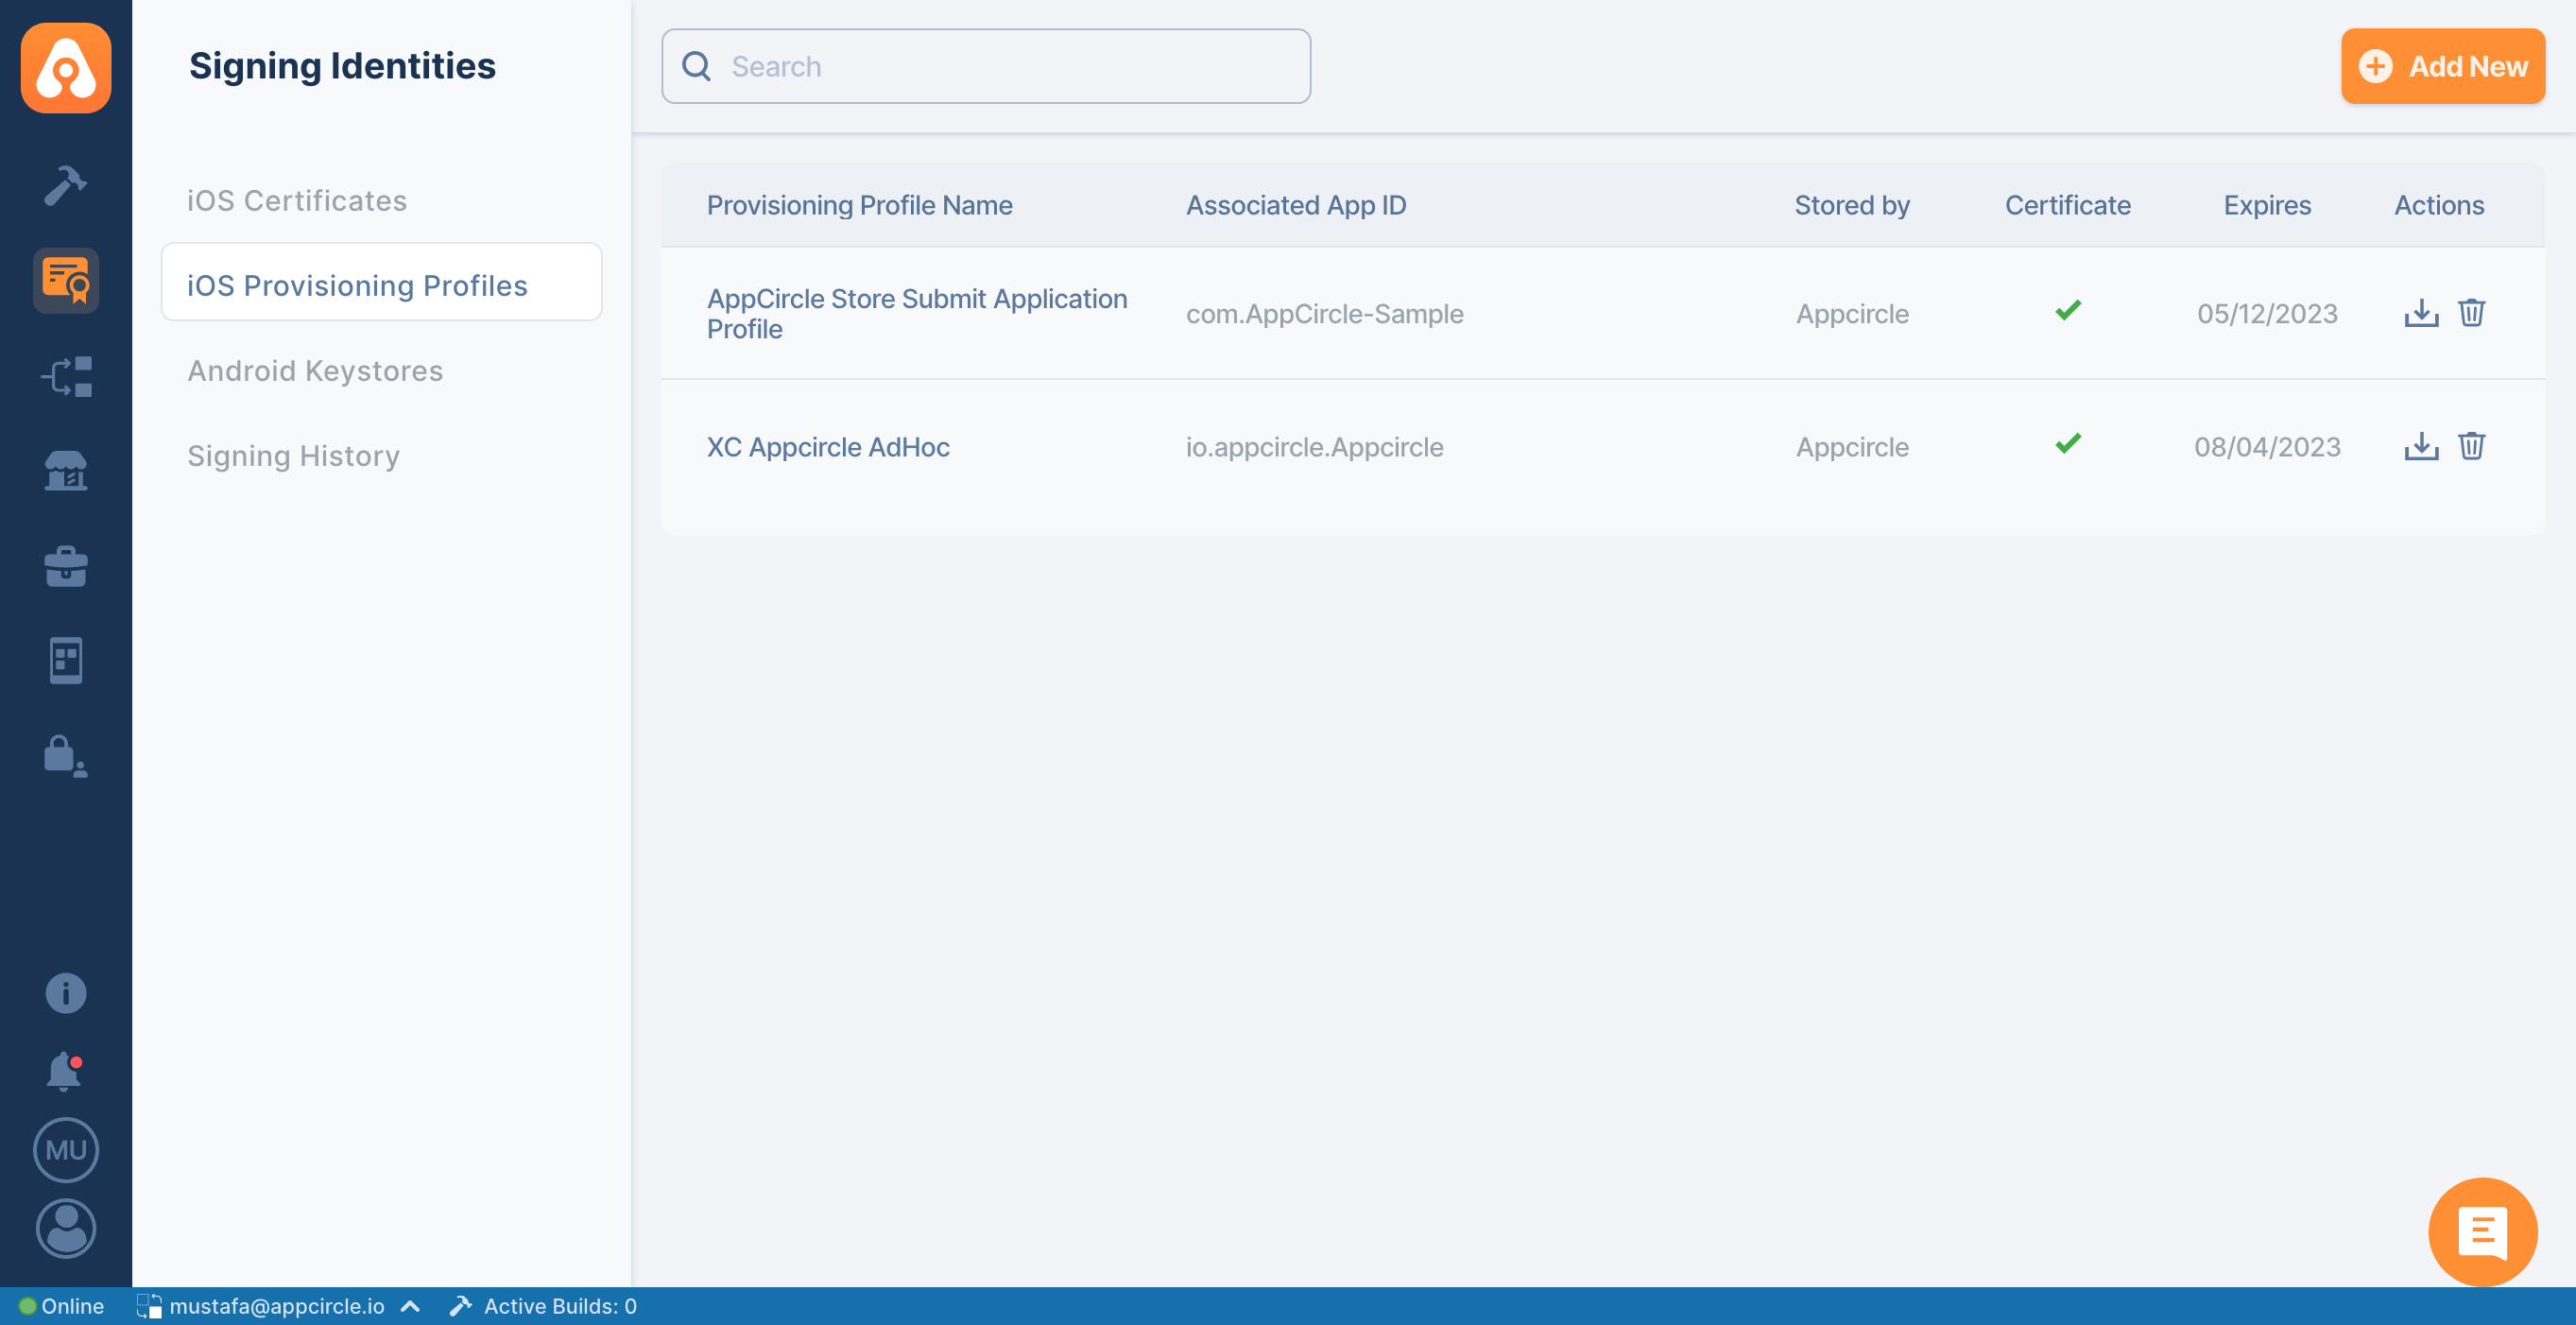
Task: Delete the XC Appcircle AdHoc profile
Action: (x=2471, y=445)
